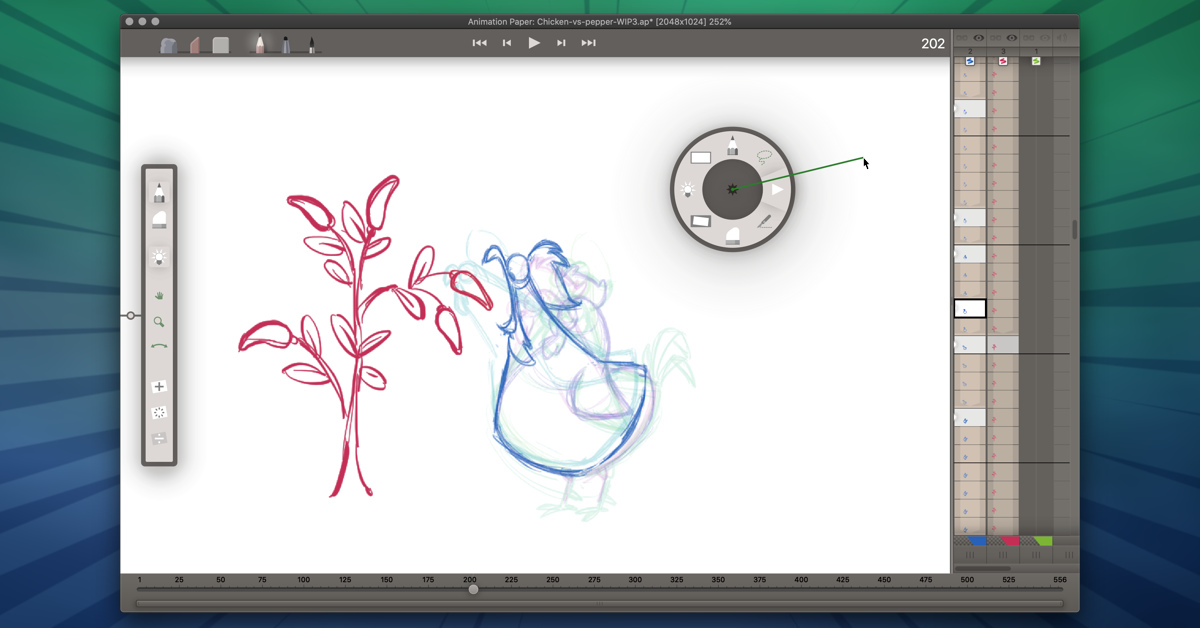Toggle layer 1 eye visibility
This screenshot has width=1200, height=628.
[1045, 38]
